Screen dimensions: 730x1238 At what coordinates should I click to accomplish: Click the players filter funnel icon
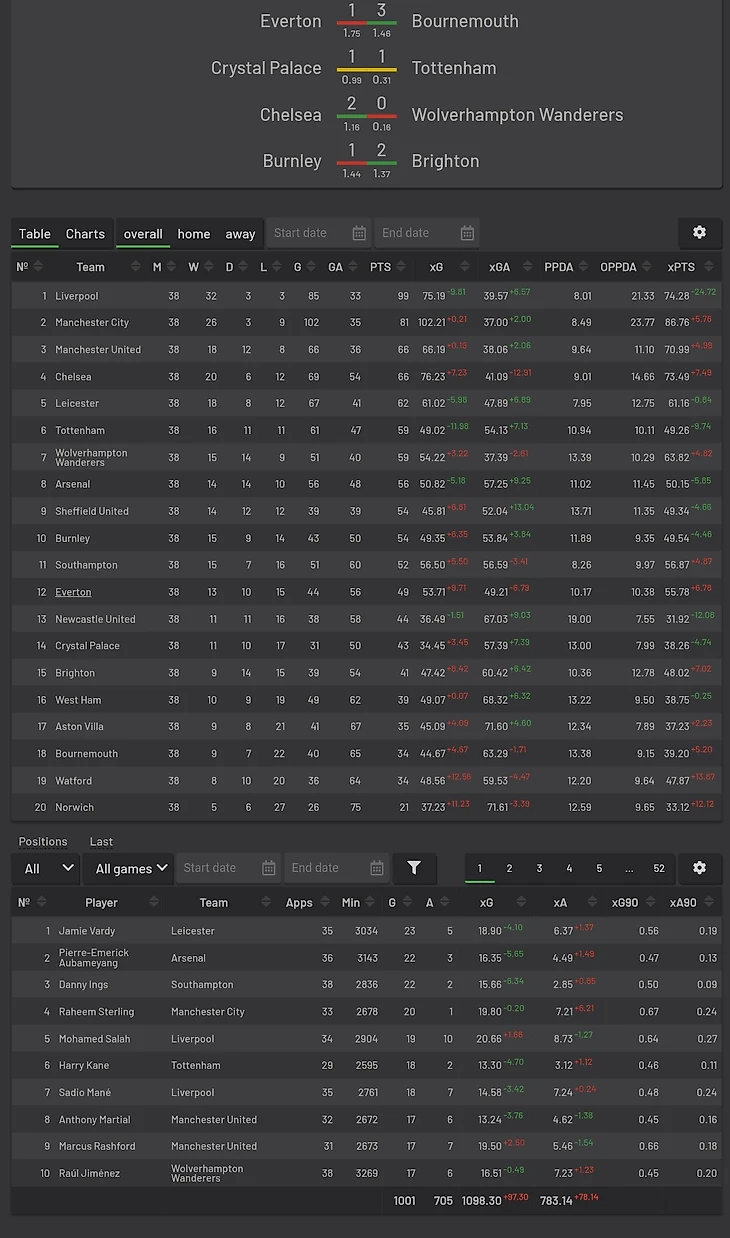coord(414,868)
